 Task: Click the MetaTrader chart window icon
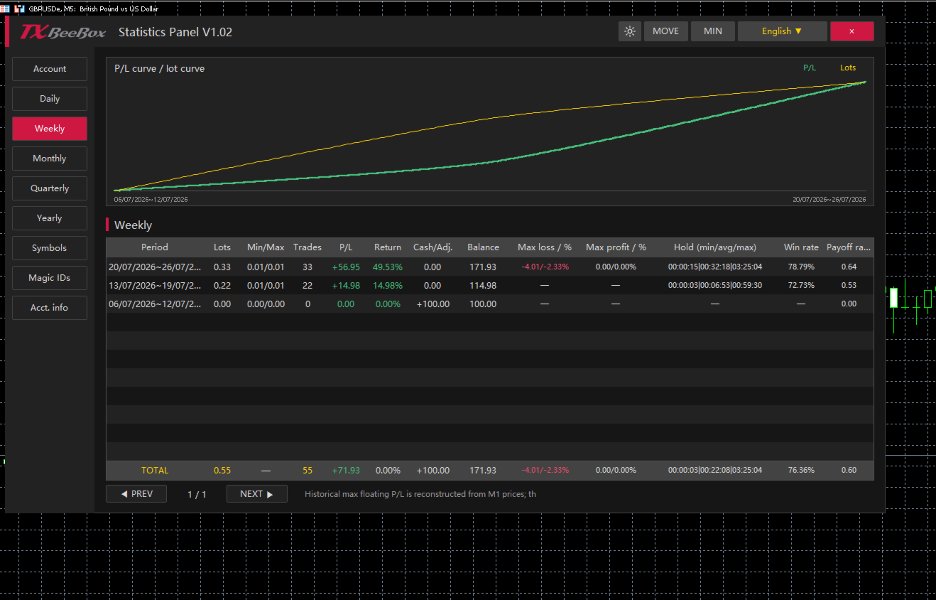(x=19, y=9)
